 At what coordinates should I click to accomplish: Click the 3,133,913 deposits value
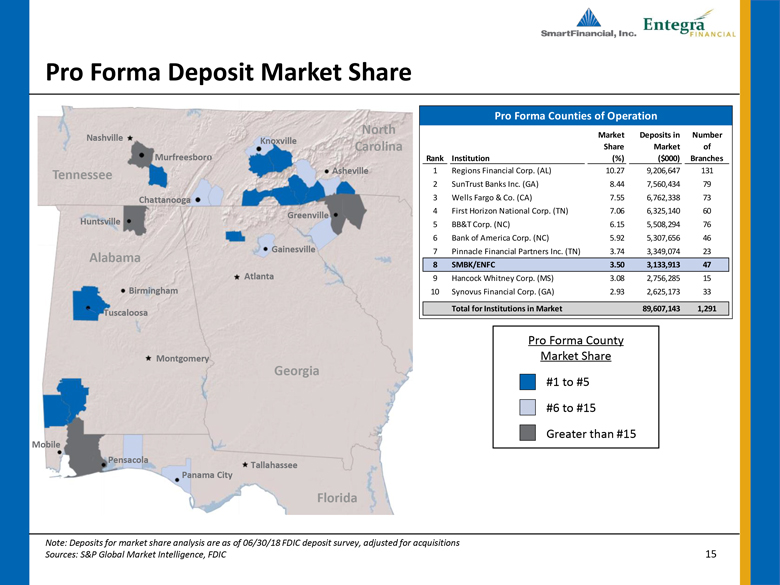point(663,265)
